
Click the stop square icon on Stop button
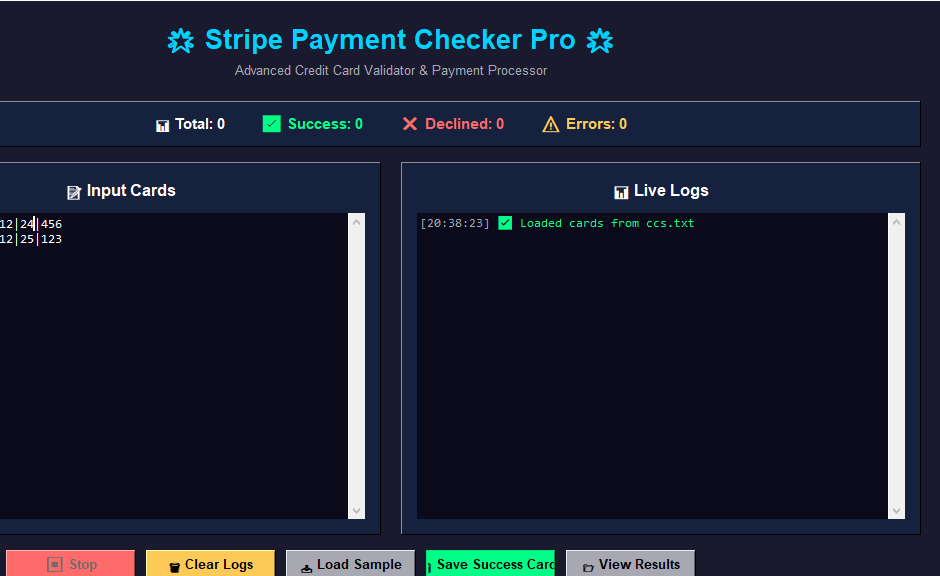click(x=55, y=565)
